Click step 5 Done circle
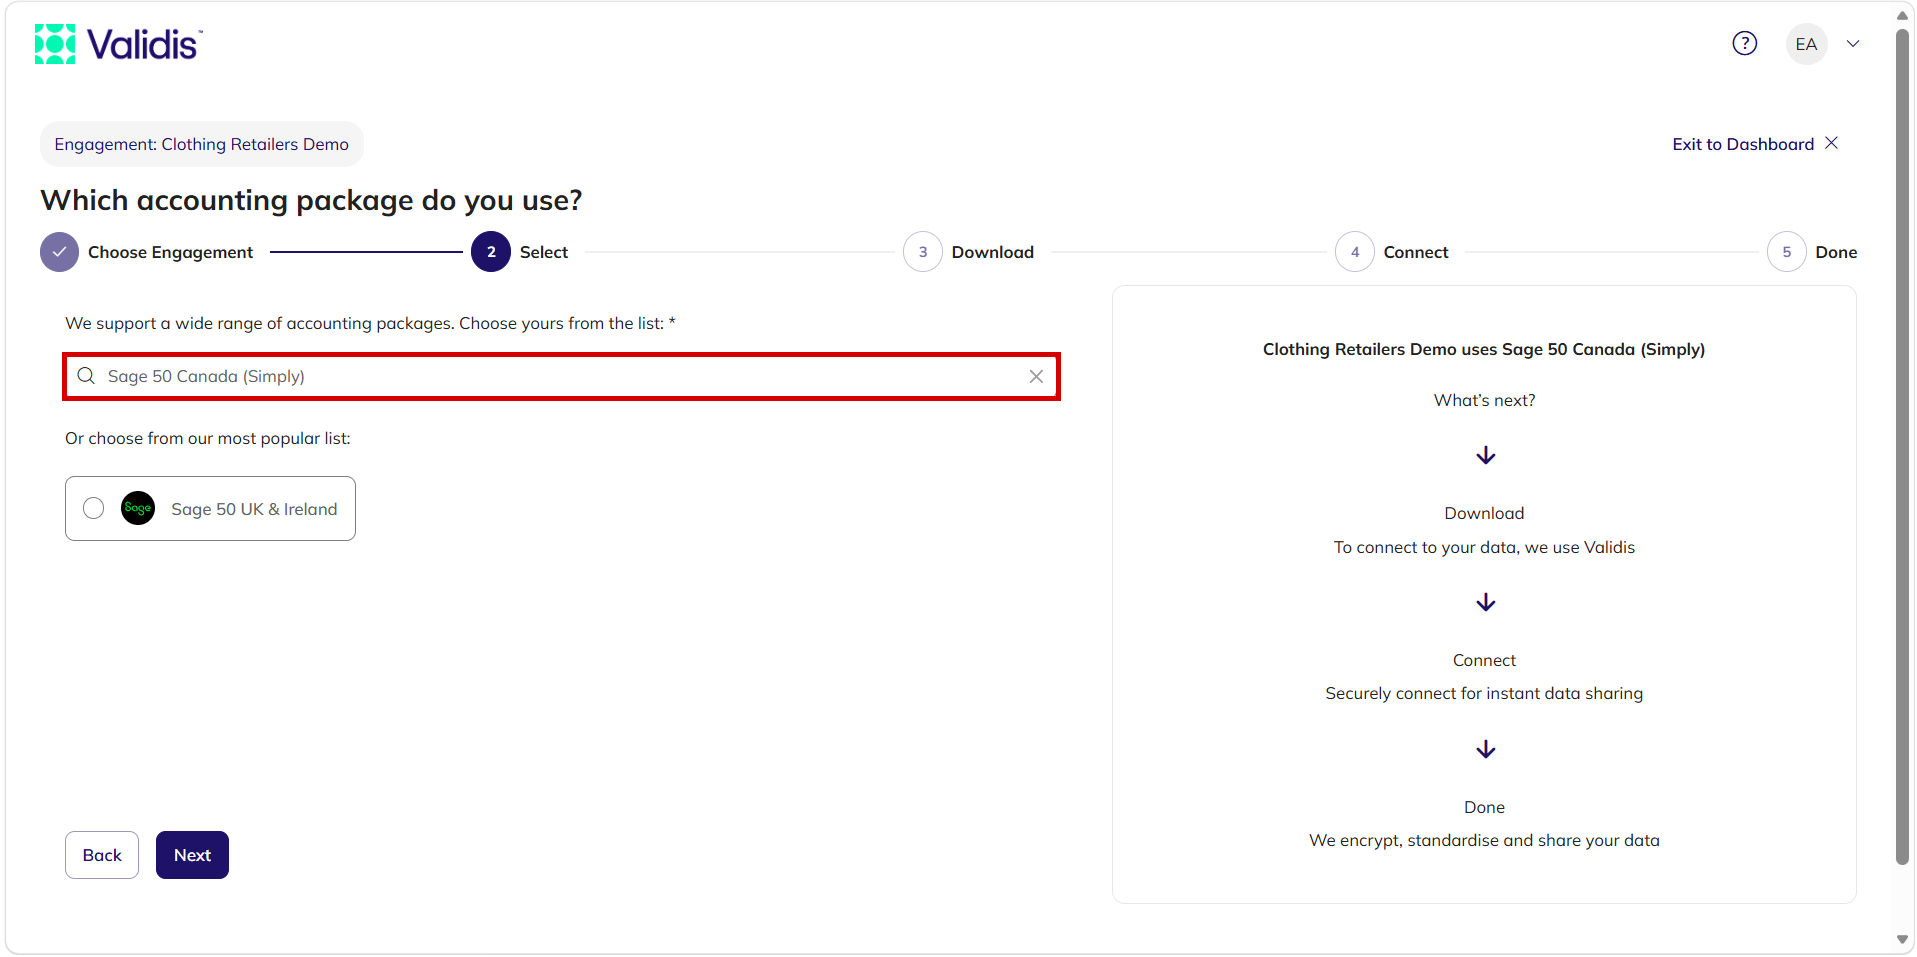 click(x=1787, y=252)
